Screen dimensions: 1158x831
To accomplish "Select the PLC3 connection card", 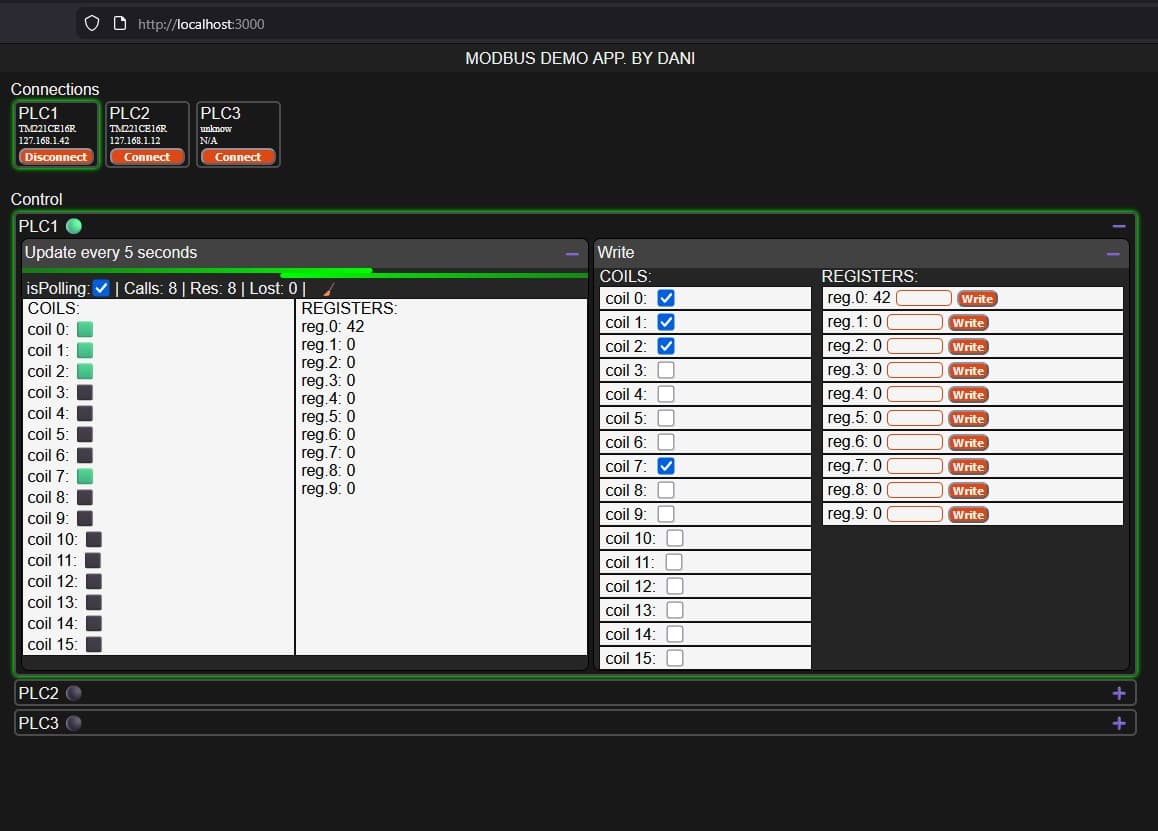I will [x=238, y=122].
